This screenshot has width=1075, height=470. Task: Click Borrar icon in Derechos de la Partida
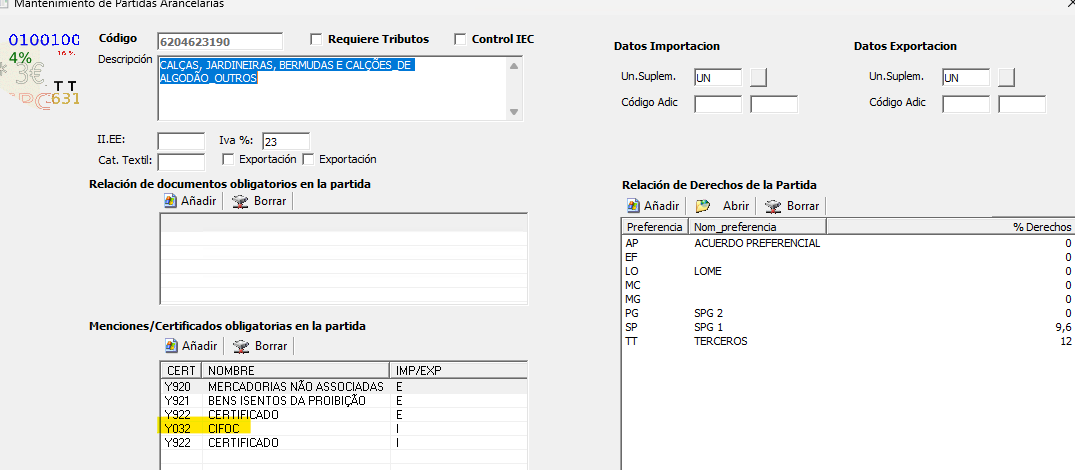pyautogui.click(x=773, y=206)
